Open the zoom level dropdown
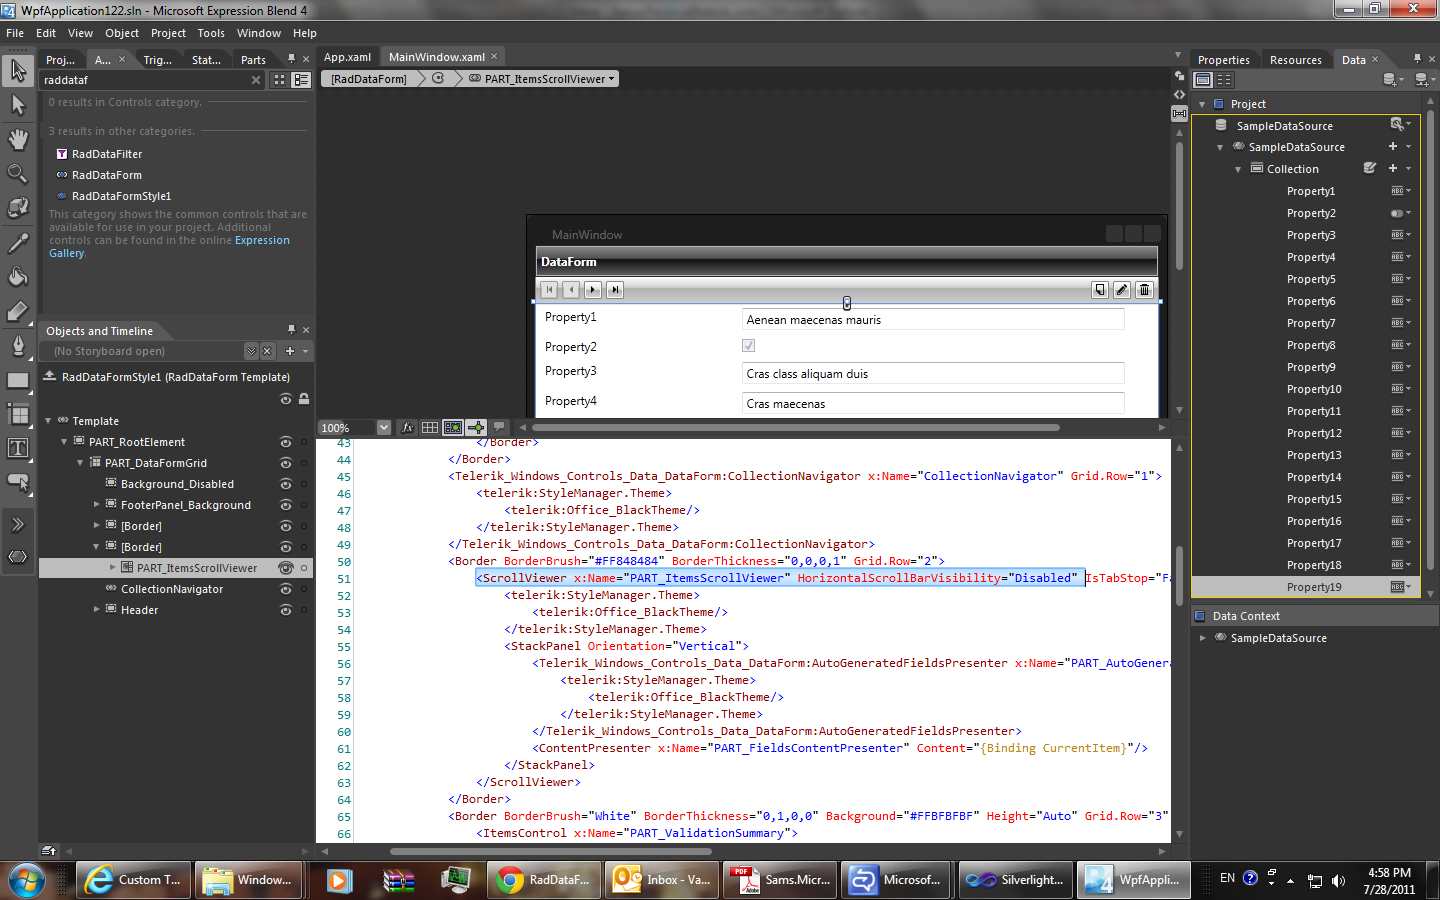Image resolution: width=1440 pixels, height=900 pixels. [384, 427]
